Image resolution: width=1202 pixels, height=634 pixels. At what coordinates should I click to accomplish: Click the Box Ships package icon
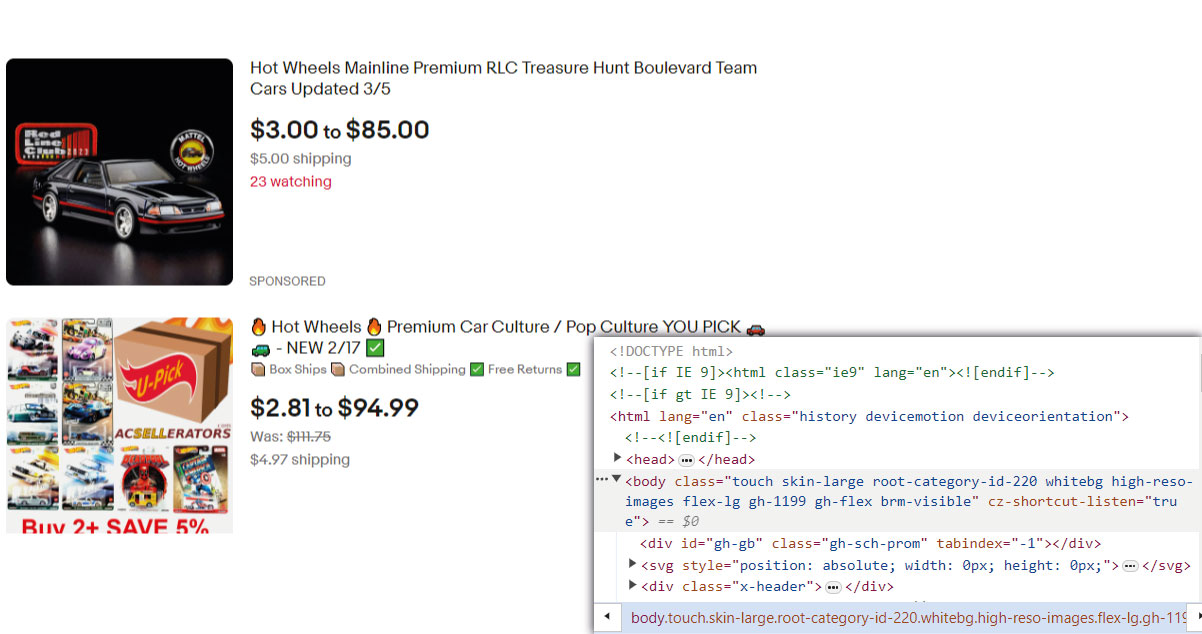click(x=258, y=369)
